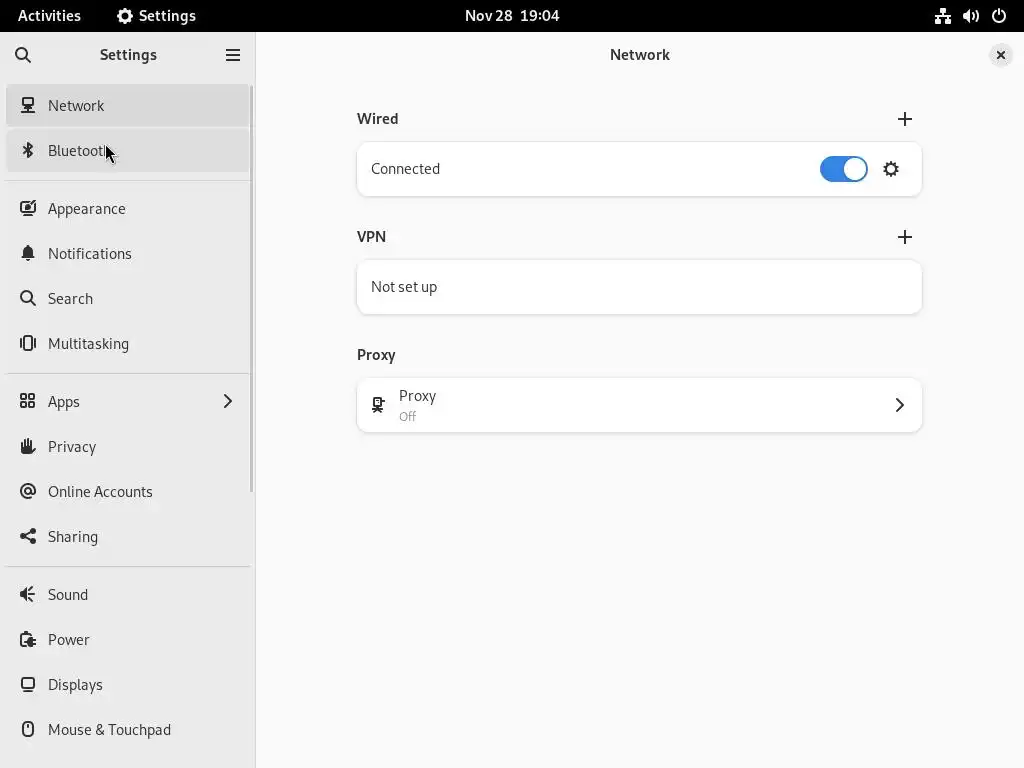Click the Apps grid icon
Image resolution: width=1024 pixels, height=768 pixels.
pos(27,401)
